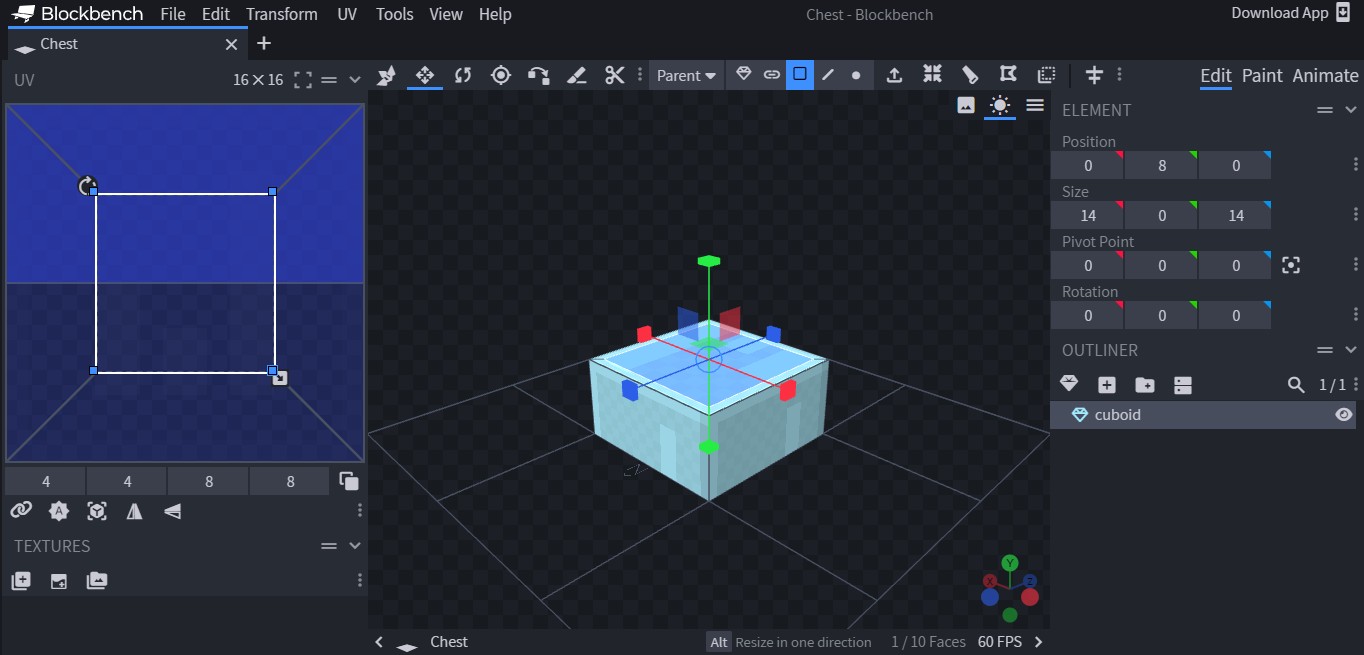1364x655 pixels.
Task: Switch to Paint mode tab
Action: [x=1262, y=76]
